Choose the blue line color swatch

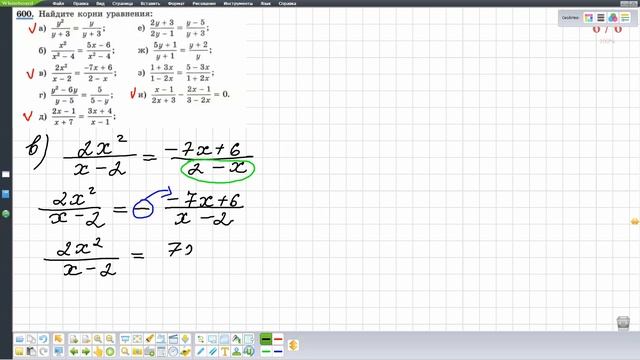278,351
